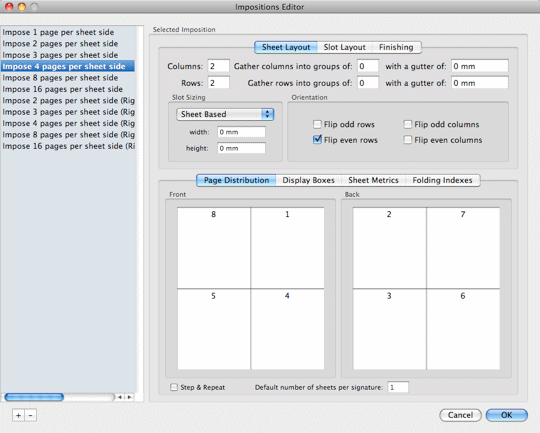The height and width of the screenshot is (433, 540).
Task: Click front sheet slot numbered 5
Action: 214,329
